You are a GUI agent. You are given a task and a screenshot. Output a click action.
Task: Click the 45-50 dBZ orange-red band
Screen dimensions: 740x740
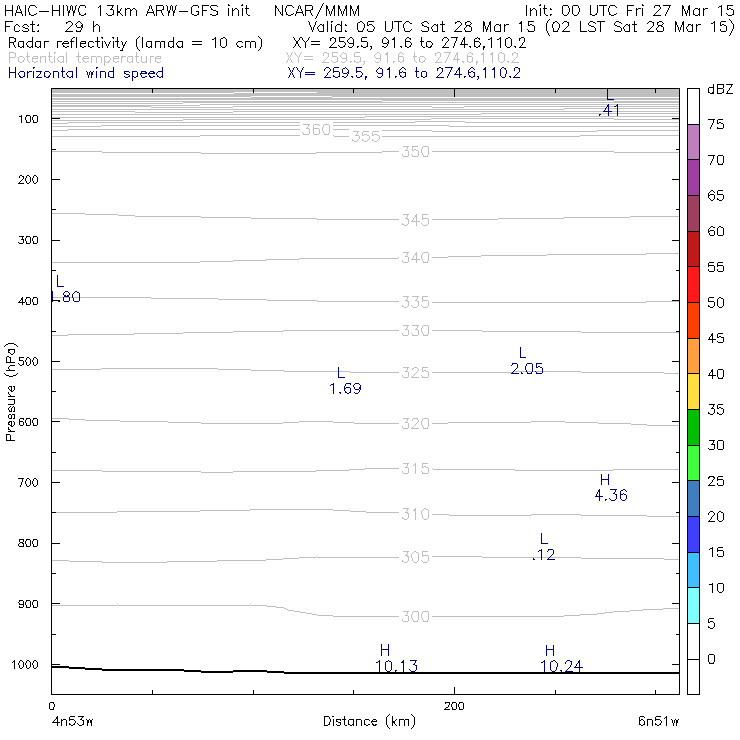pyautogui.click(x=693, y=320)
